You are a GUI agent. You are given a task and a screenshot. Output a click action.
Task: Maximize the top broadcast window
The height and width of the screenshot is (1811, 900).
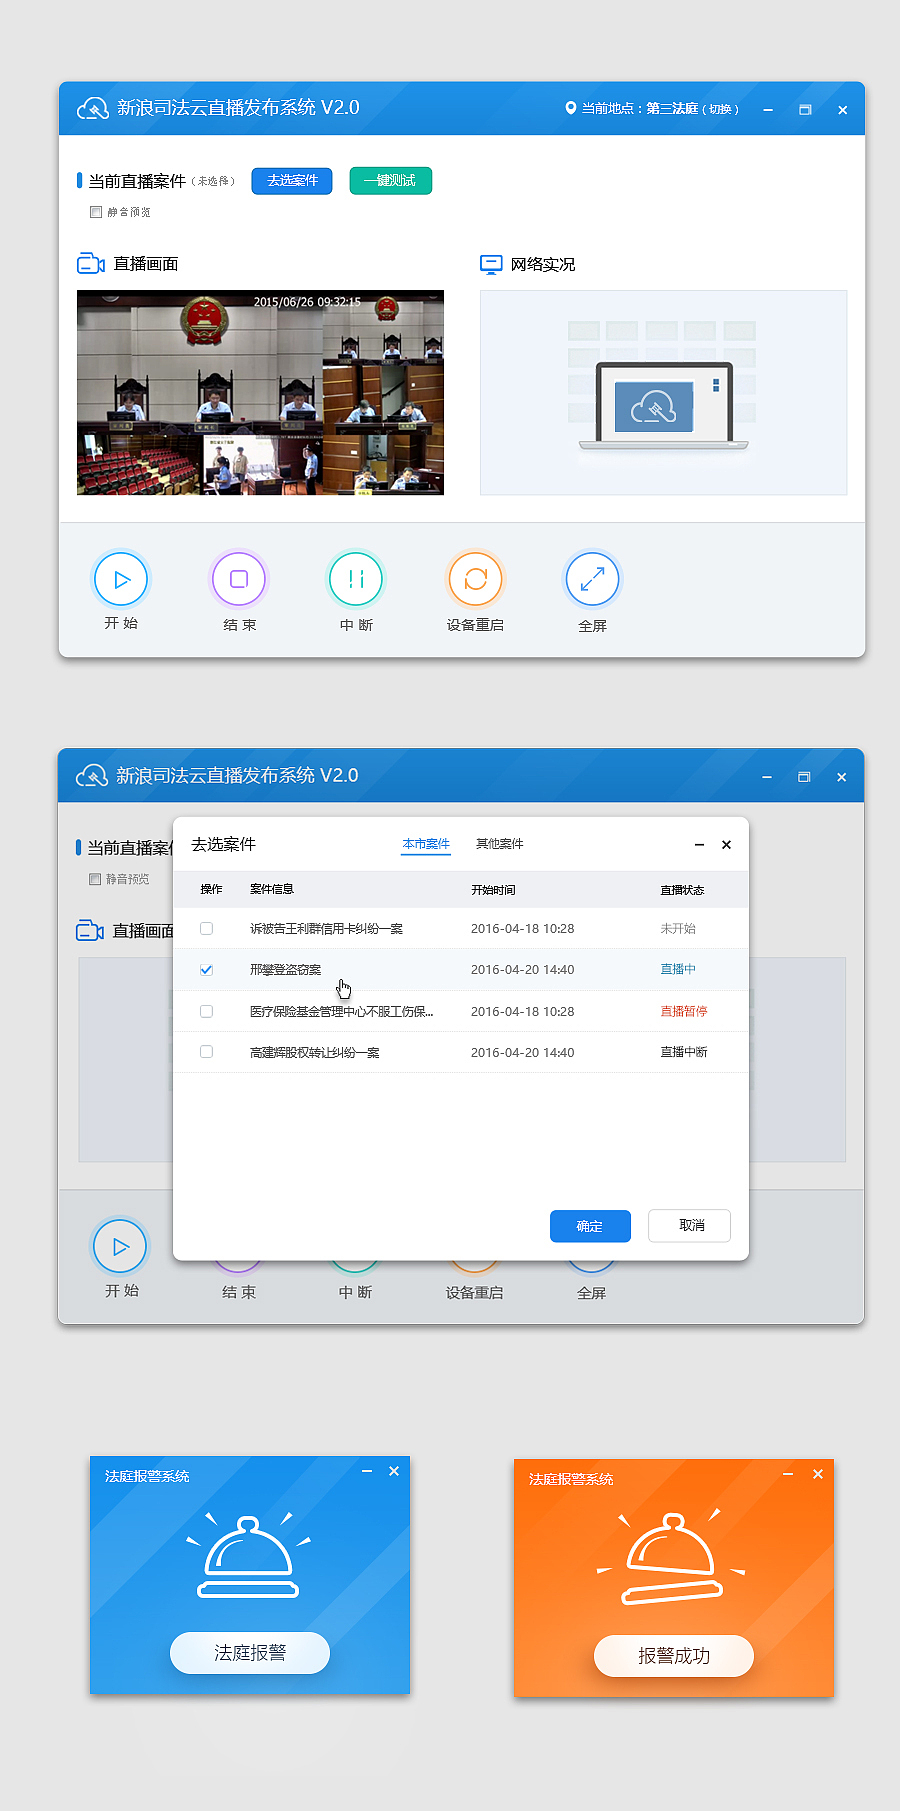tap(805, 110)
